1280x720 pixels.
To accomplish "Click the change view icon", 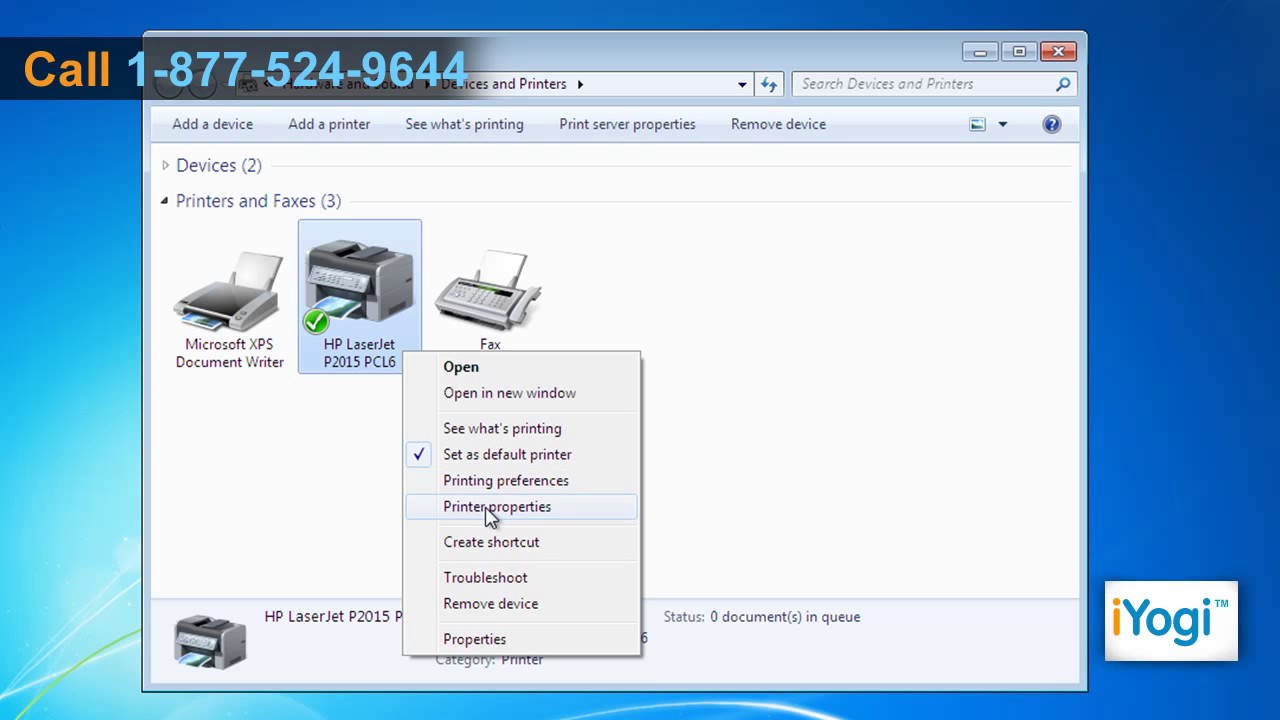I will 977,124.
